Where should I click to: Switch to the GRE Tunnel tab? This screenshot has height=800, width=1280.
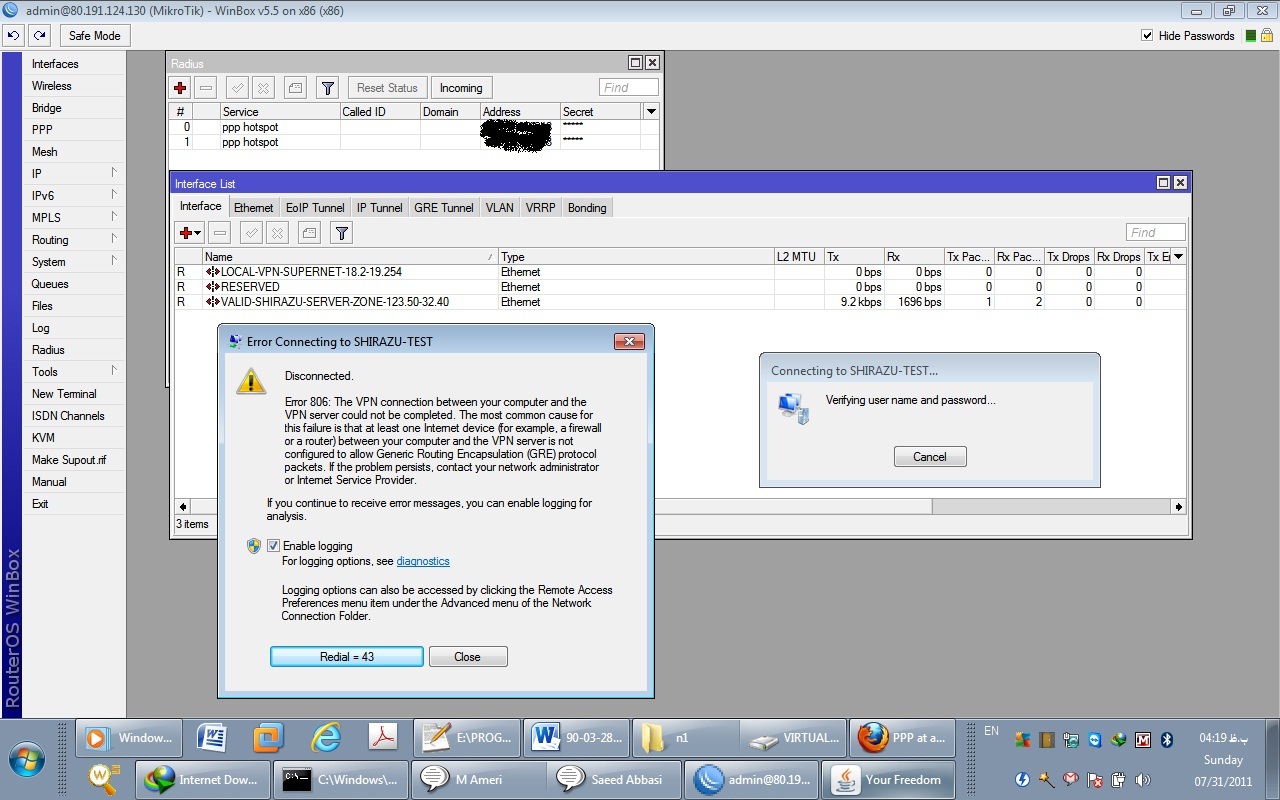[x=444, y=207]
